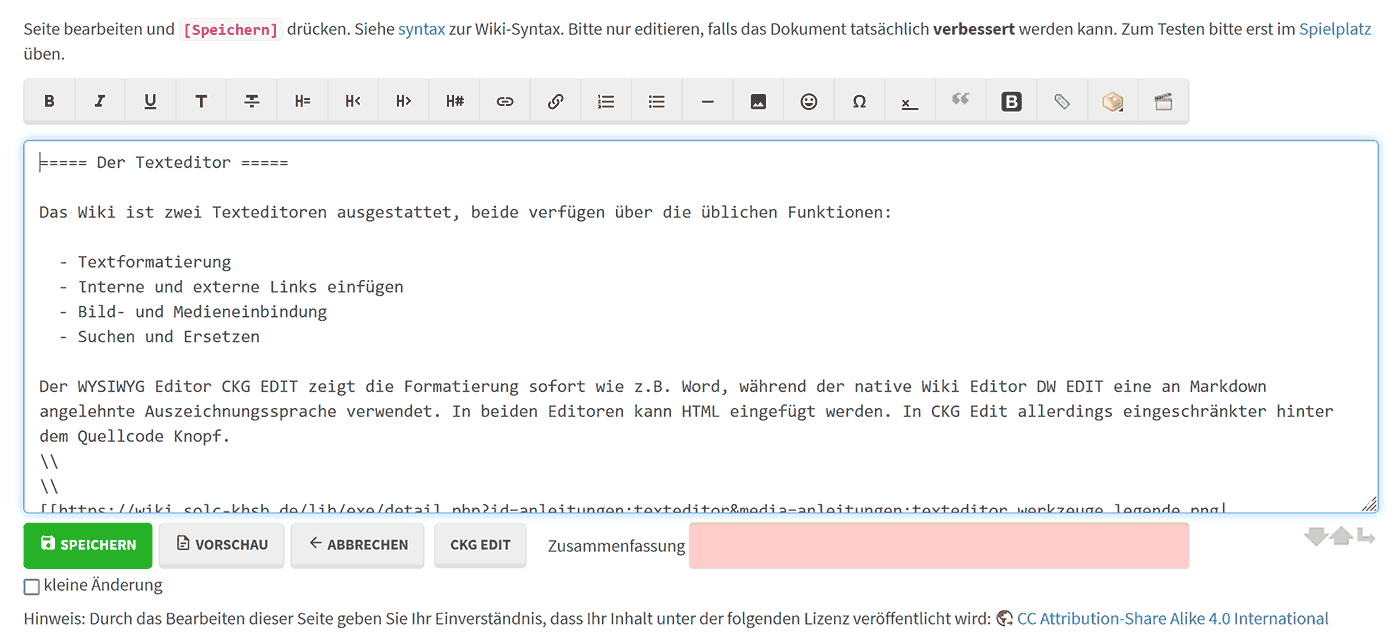Screen dimensions: 1400x643
Task: Click the Zusammenfassung summary input field
Action: tap(938, 546)
